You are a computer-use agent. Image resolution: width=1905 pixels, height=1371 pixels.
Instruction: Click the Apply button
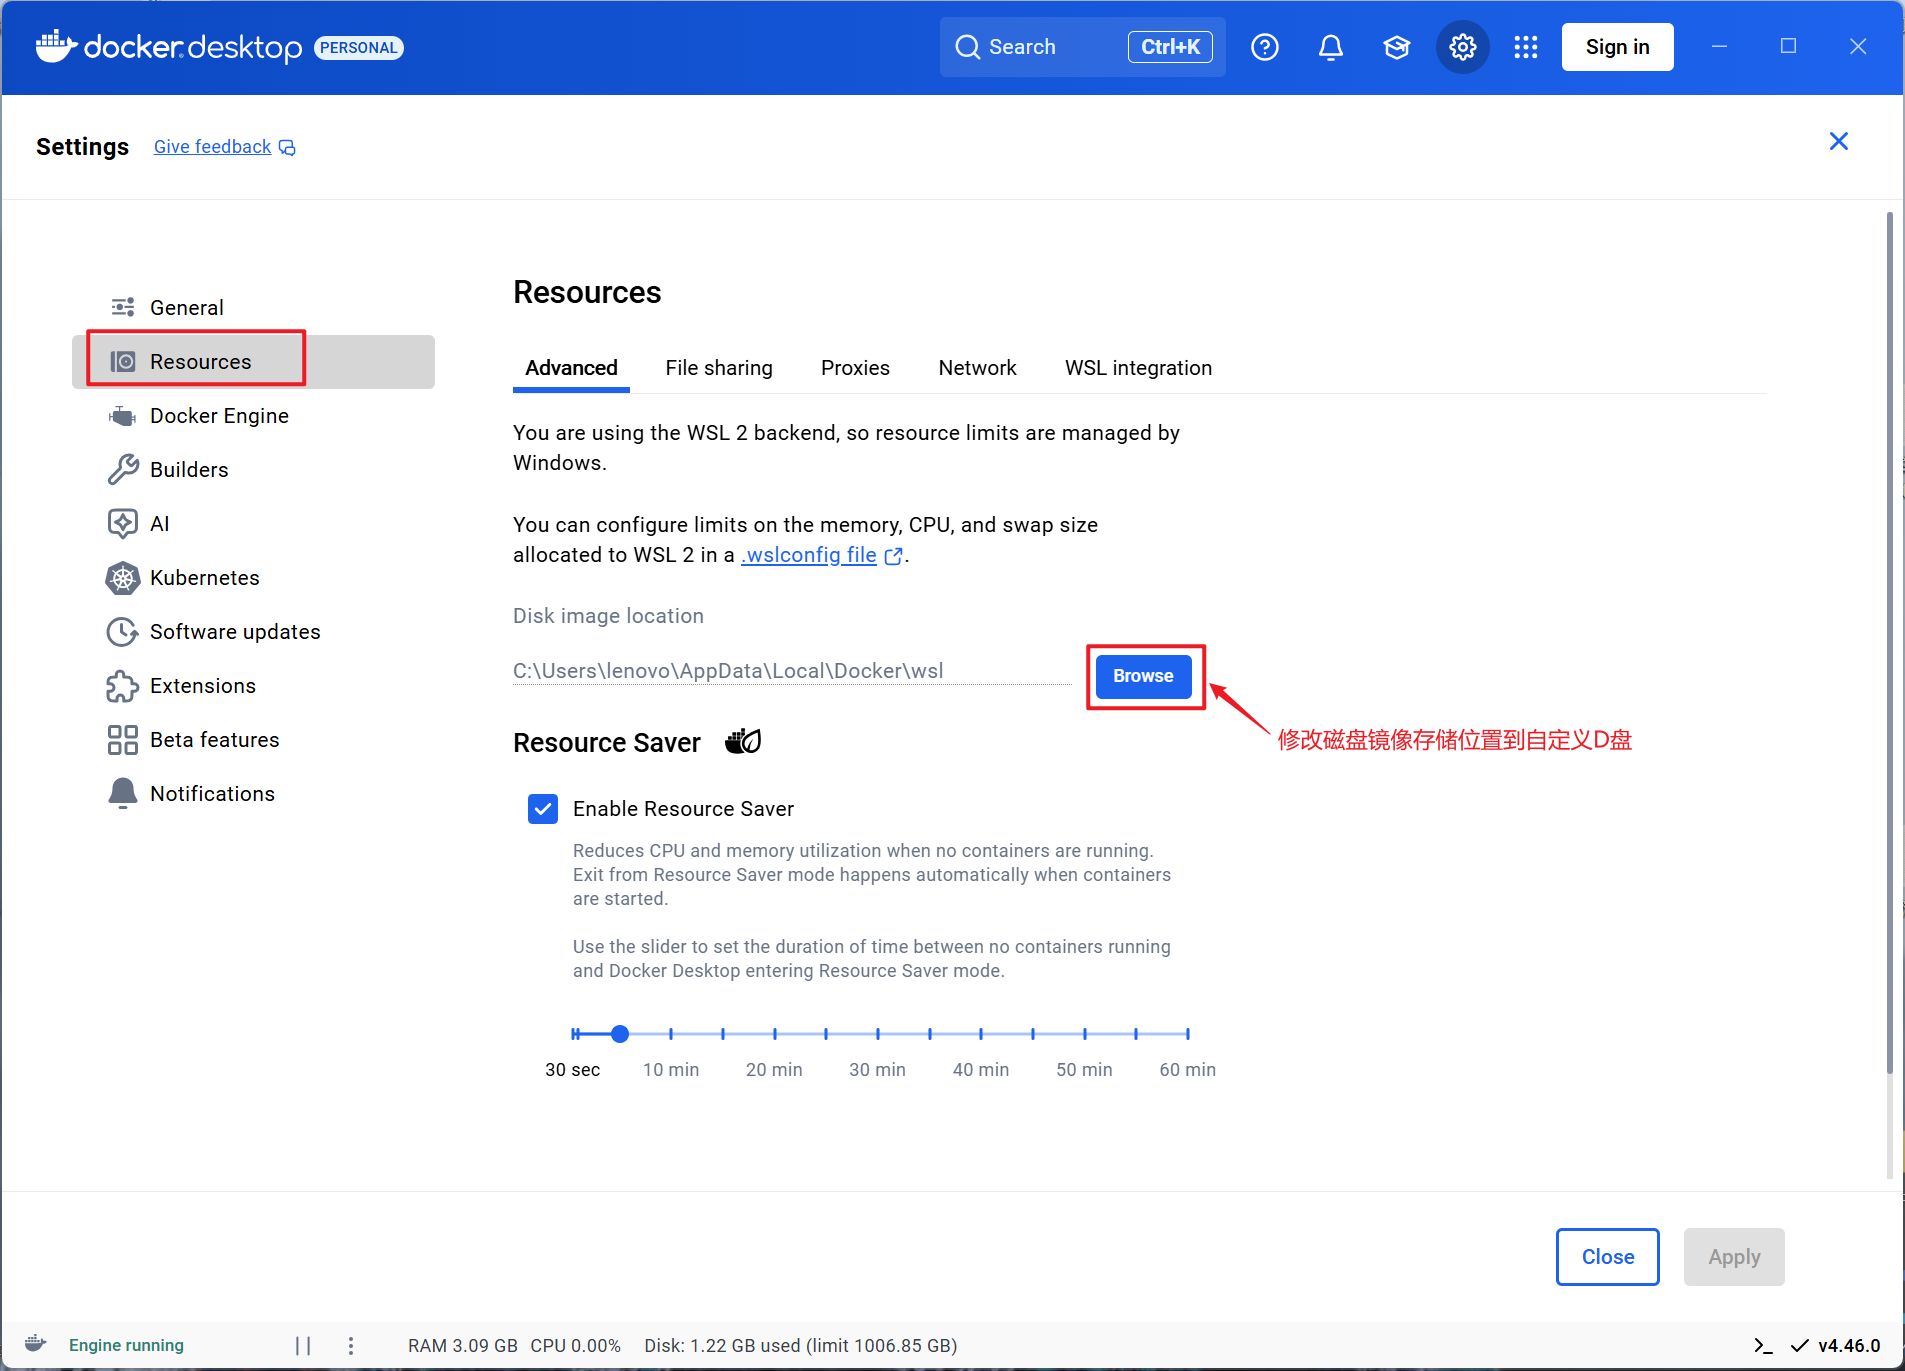tap(1733, 1256)
